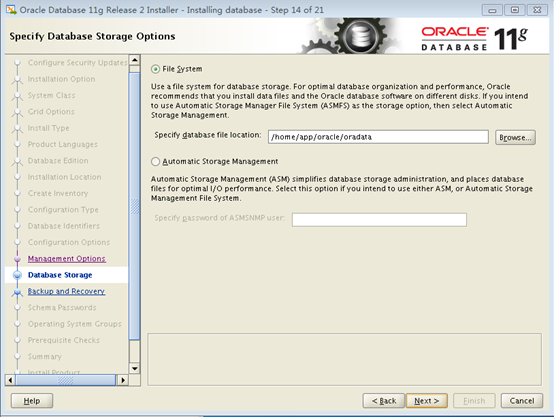Click the Operating System Groups step text

pyautogui.click(x=75, y=324)
